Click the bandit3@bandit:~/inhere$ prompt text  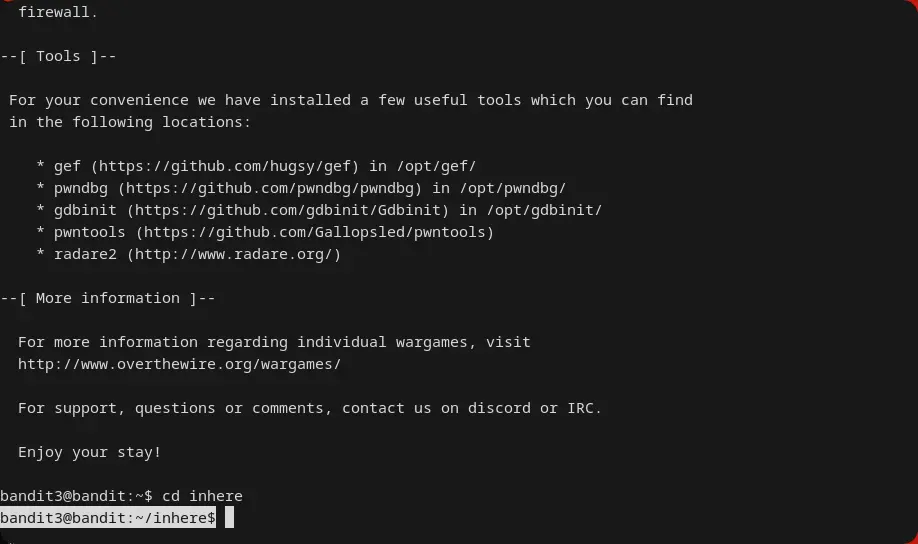pyautogui.click(x=107, y=518)
